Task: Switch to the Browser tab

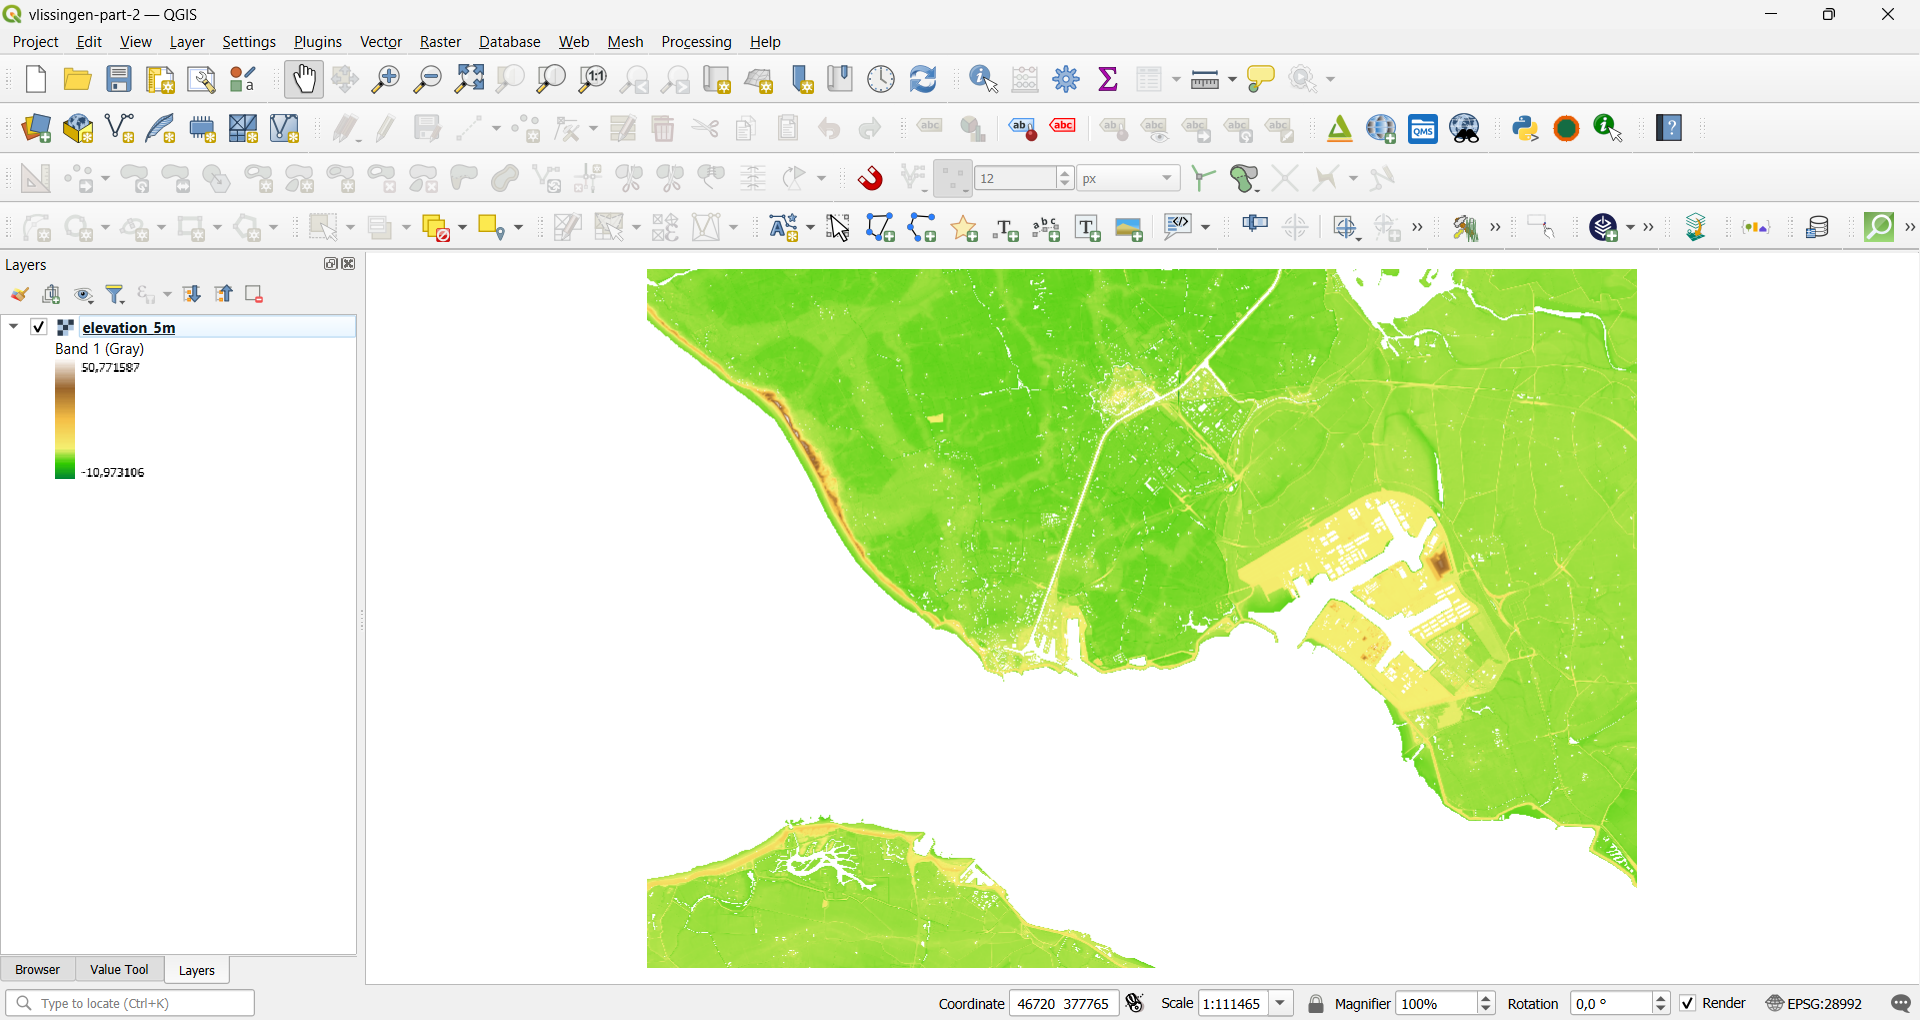Action: coord(38,970)
